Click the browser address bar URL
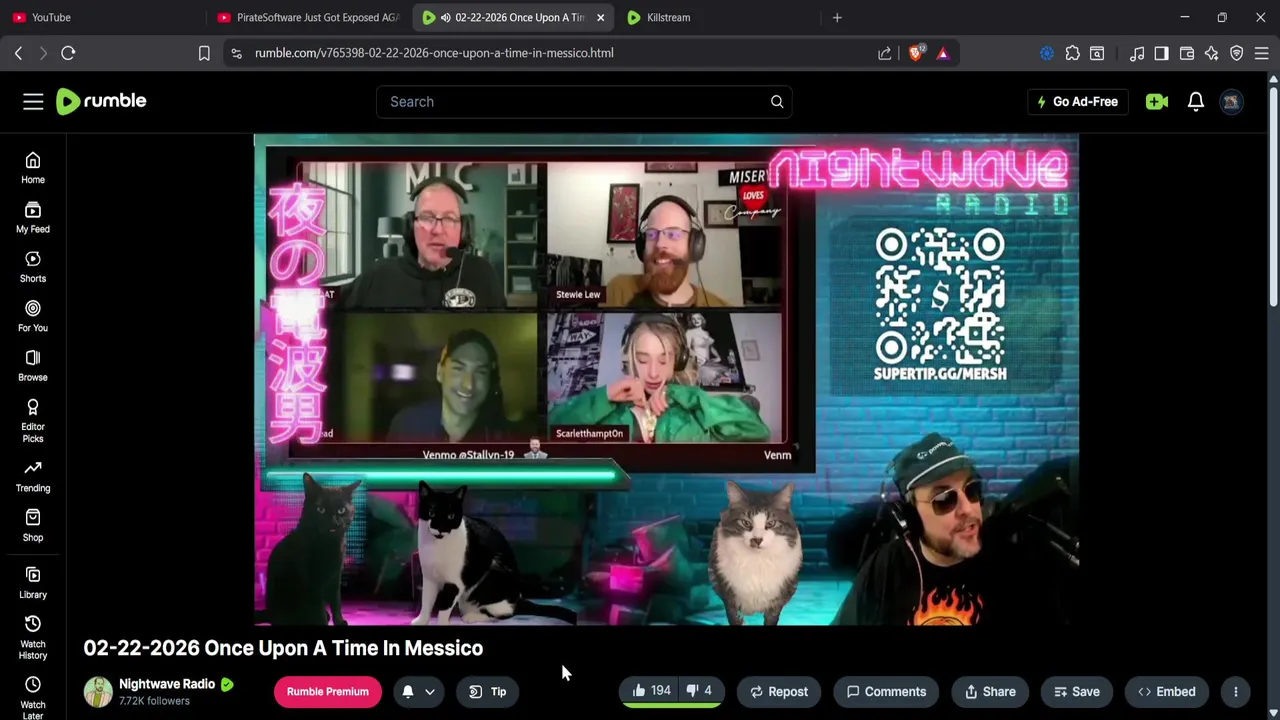The width and height of the screenshot is (1280, 720). pyautogui.click(x=434, y=53)
